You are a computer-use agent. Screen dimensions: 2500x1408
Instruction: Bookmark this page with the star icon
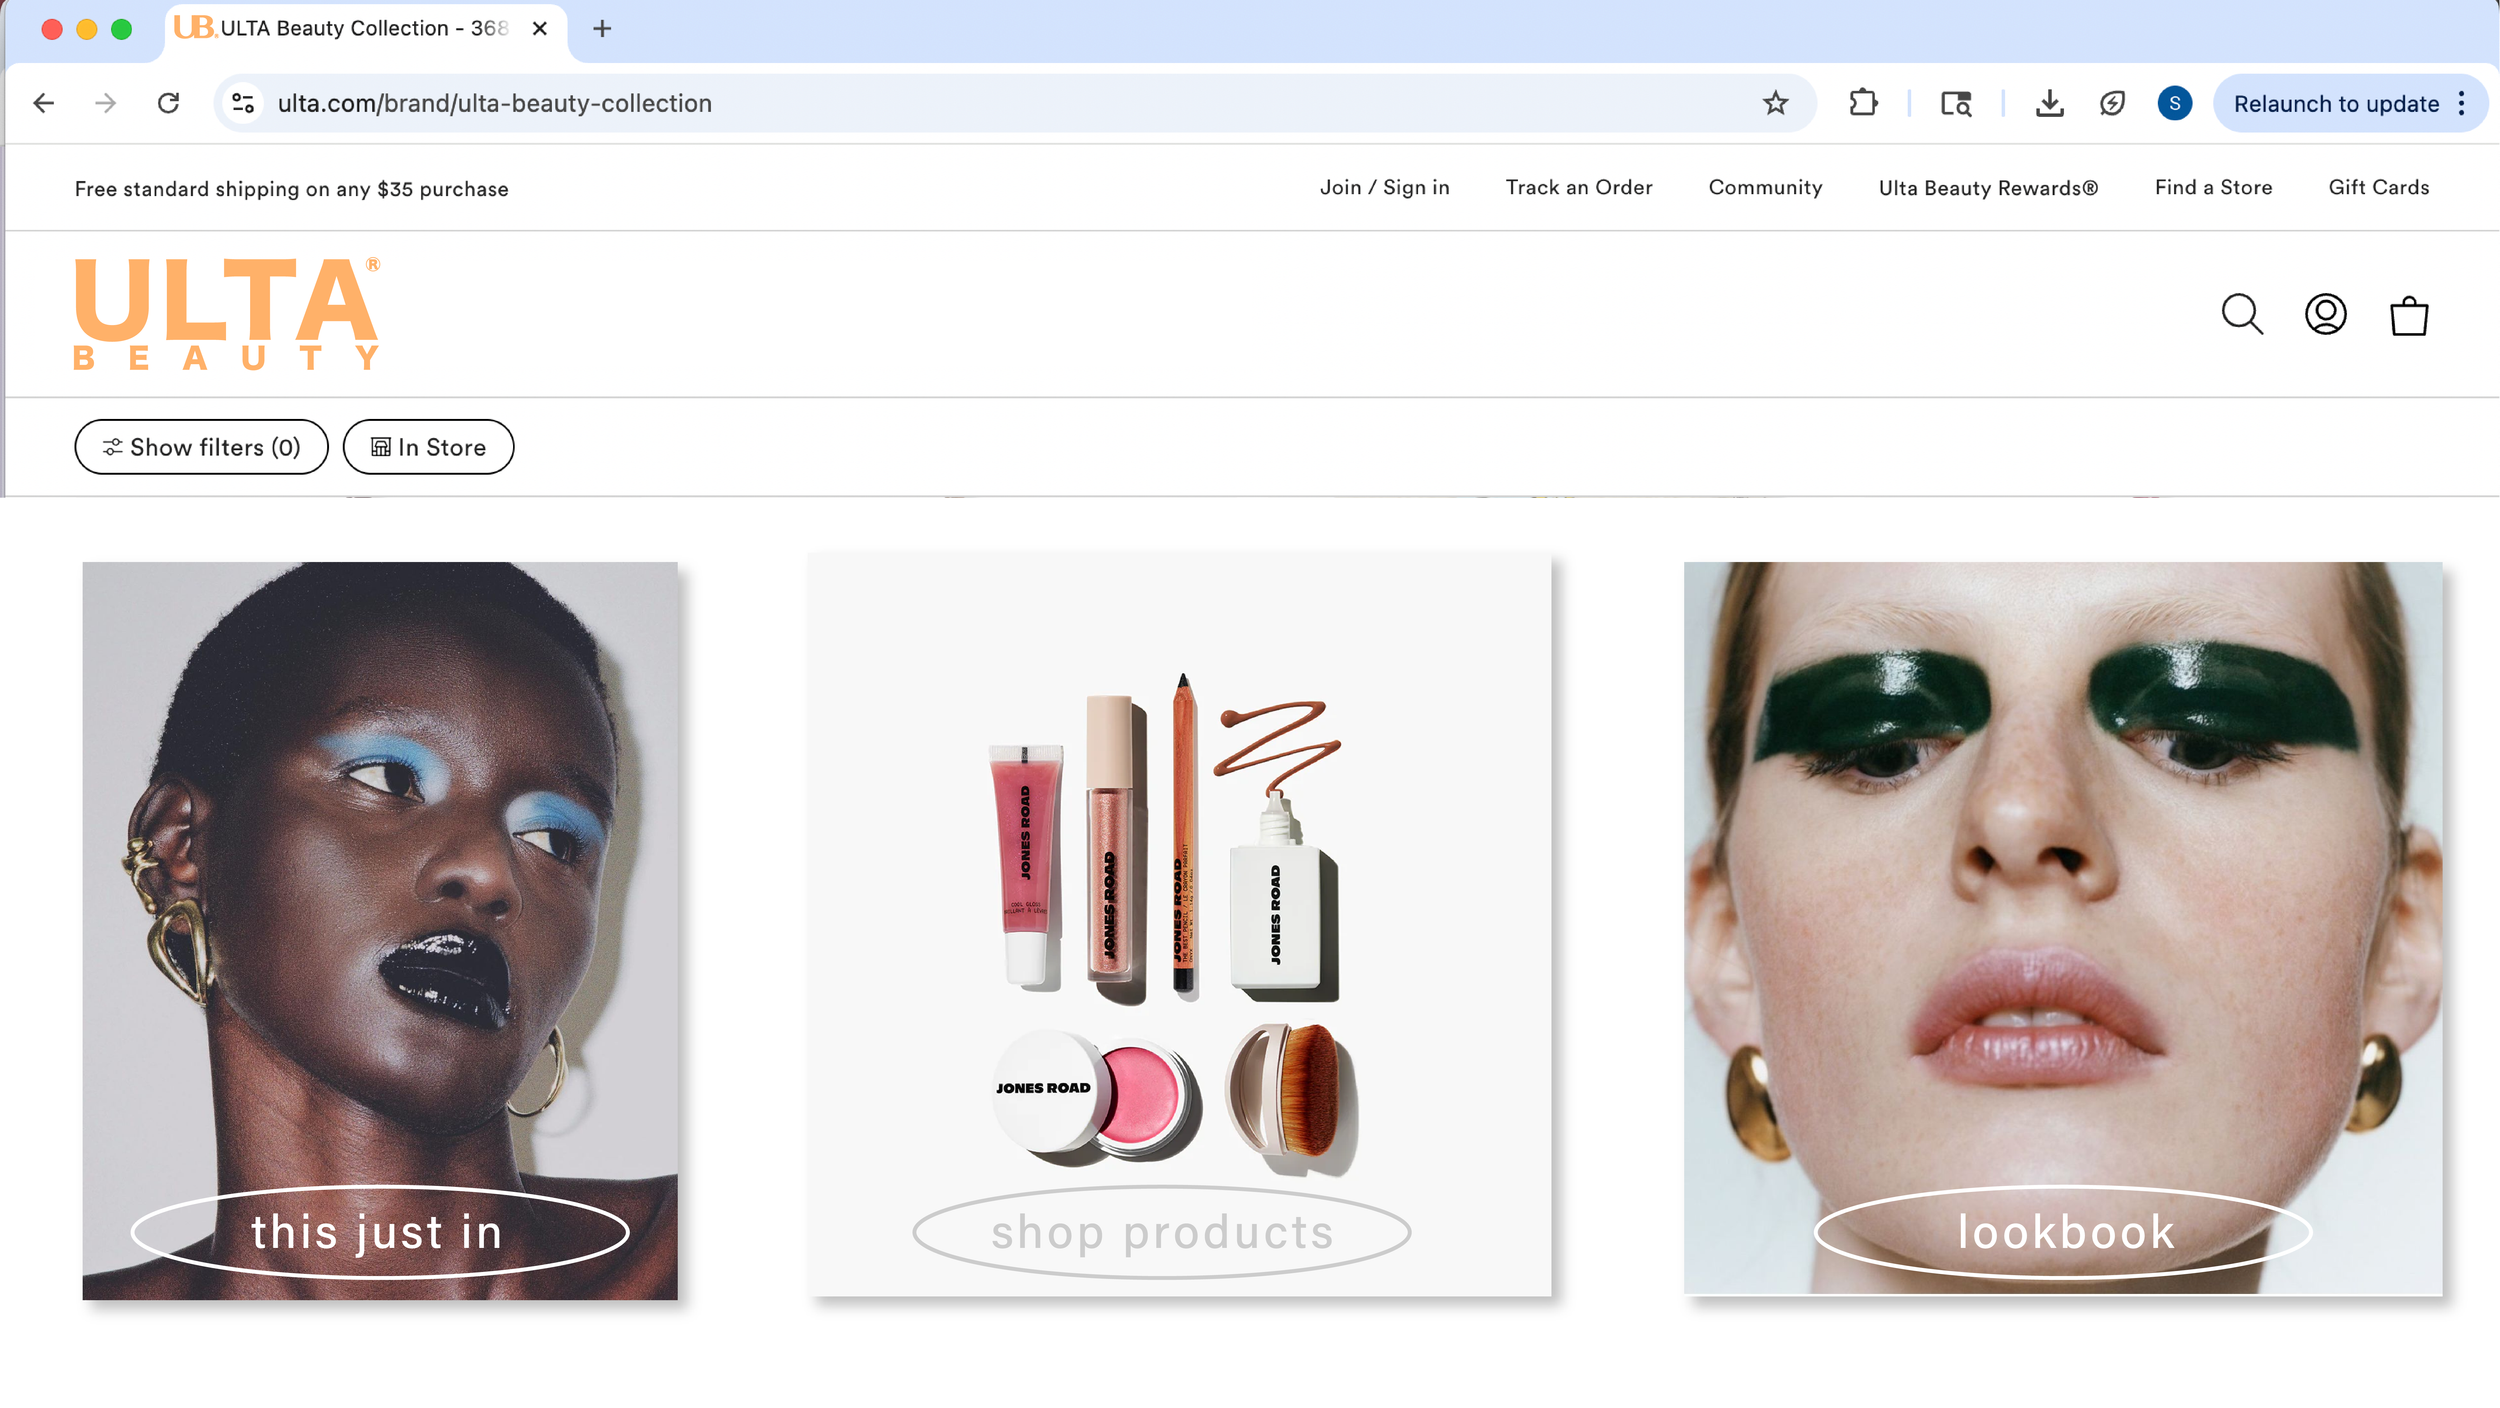tap(1775, 103)
